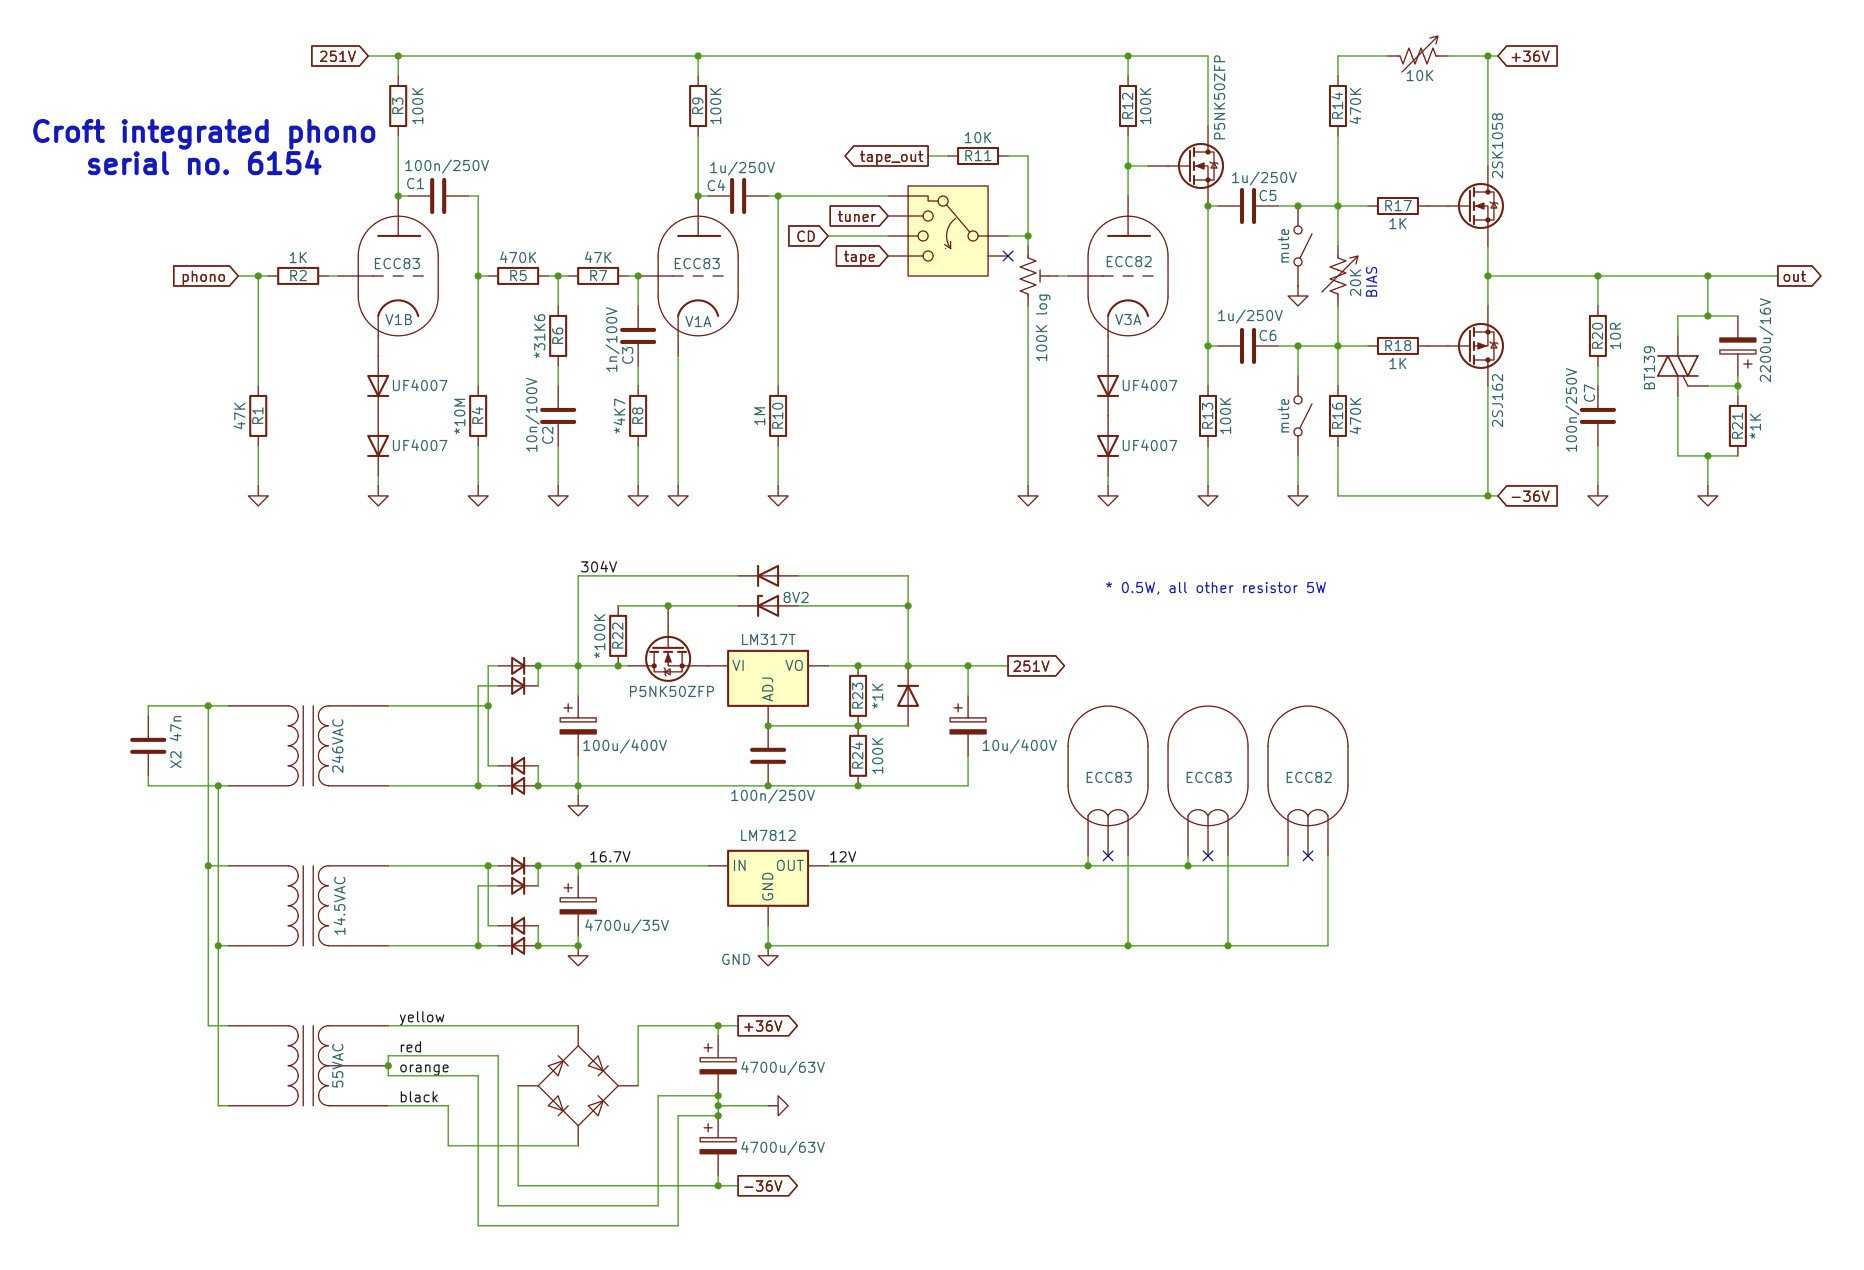Click the 'yellow' wire label

(422, 1018)
